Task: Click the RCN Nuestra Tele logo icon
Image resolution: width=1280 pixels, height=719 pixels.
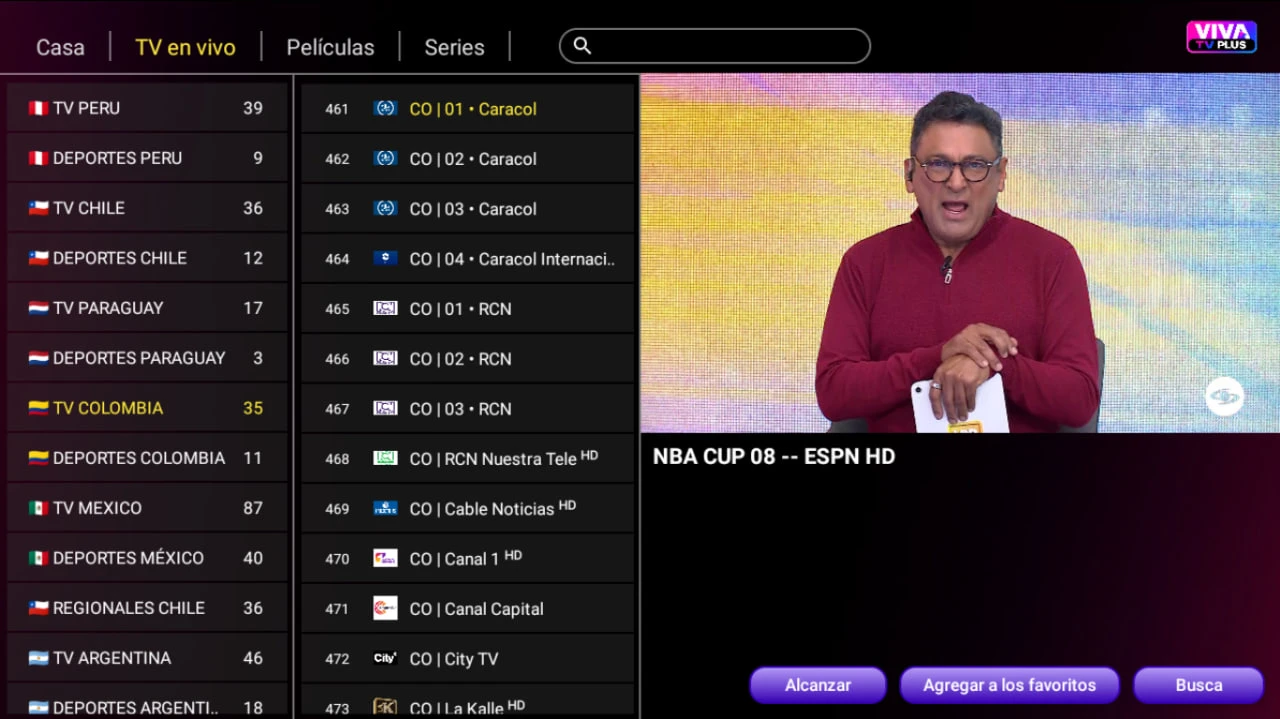Action: point(385,458)
